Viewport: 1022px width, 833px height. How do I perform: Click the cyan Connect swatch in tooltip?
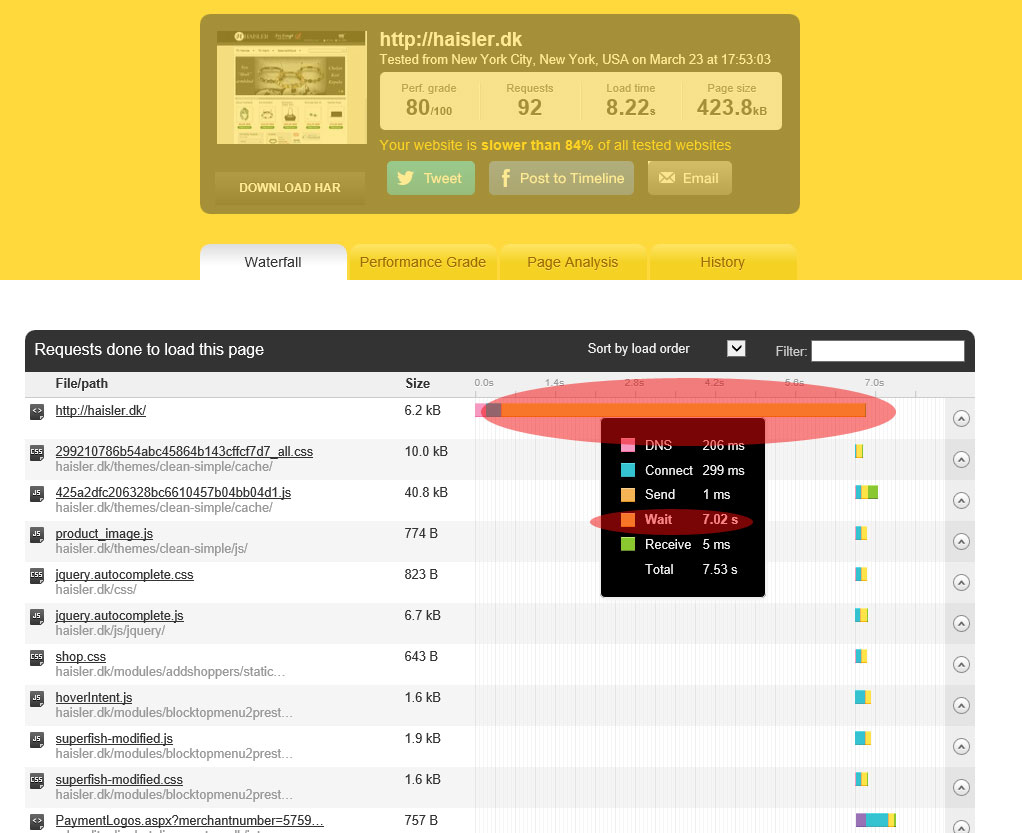click(x=628, y=470)
